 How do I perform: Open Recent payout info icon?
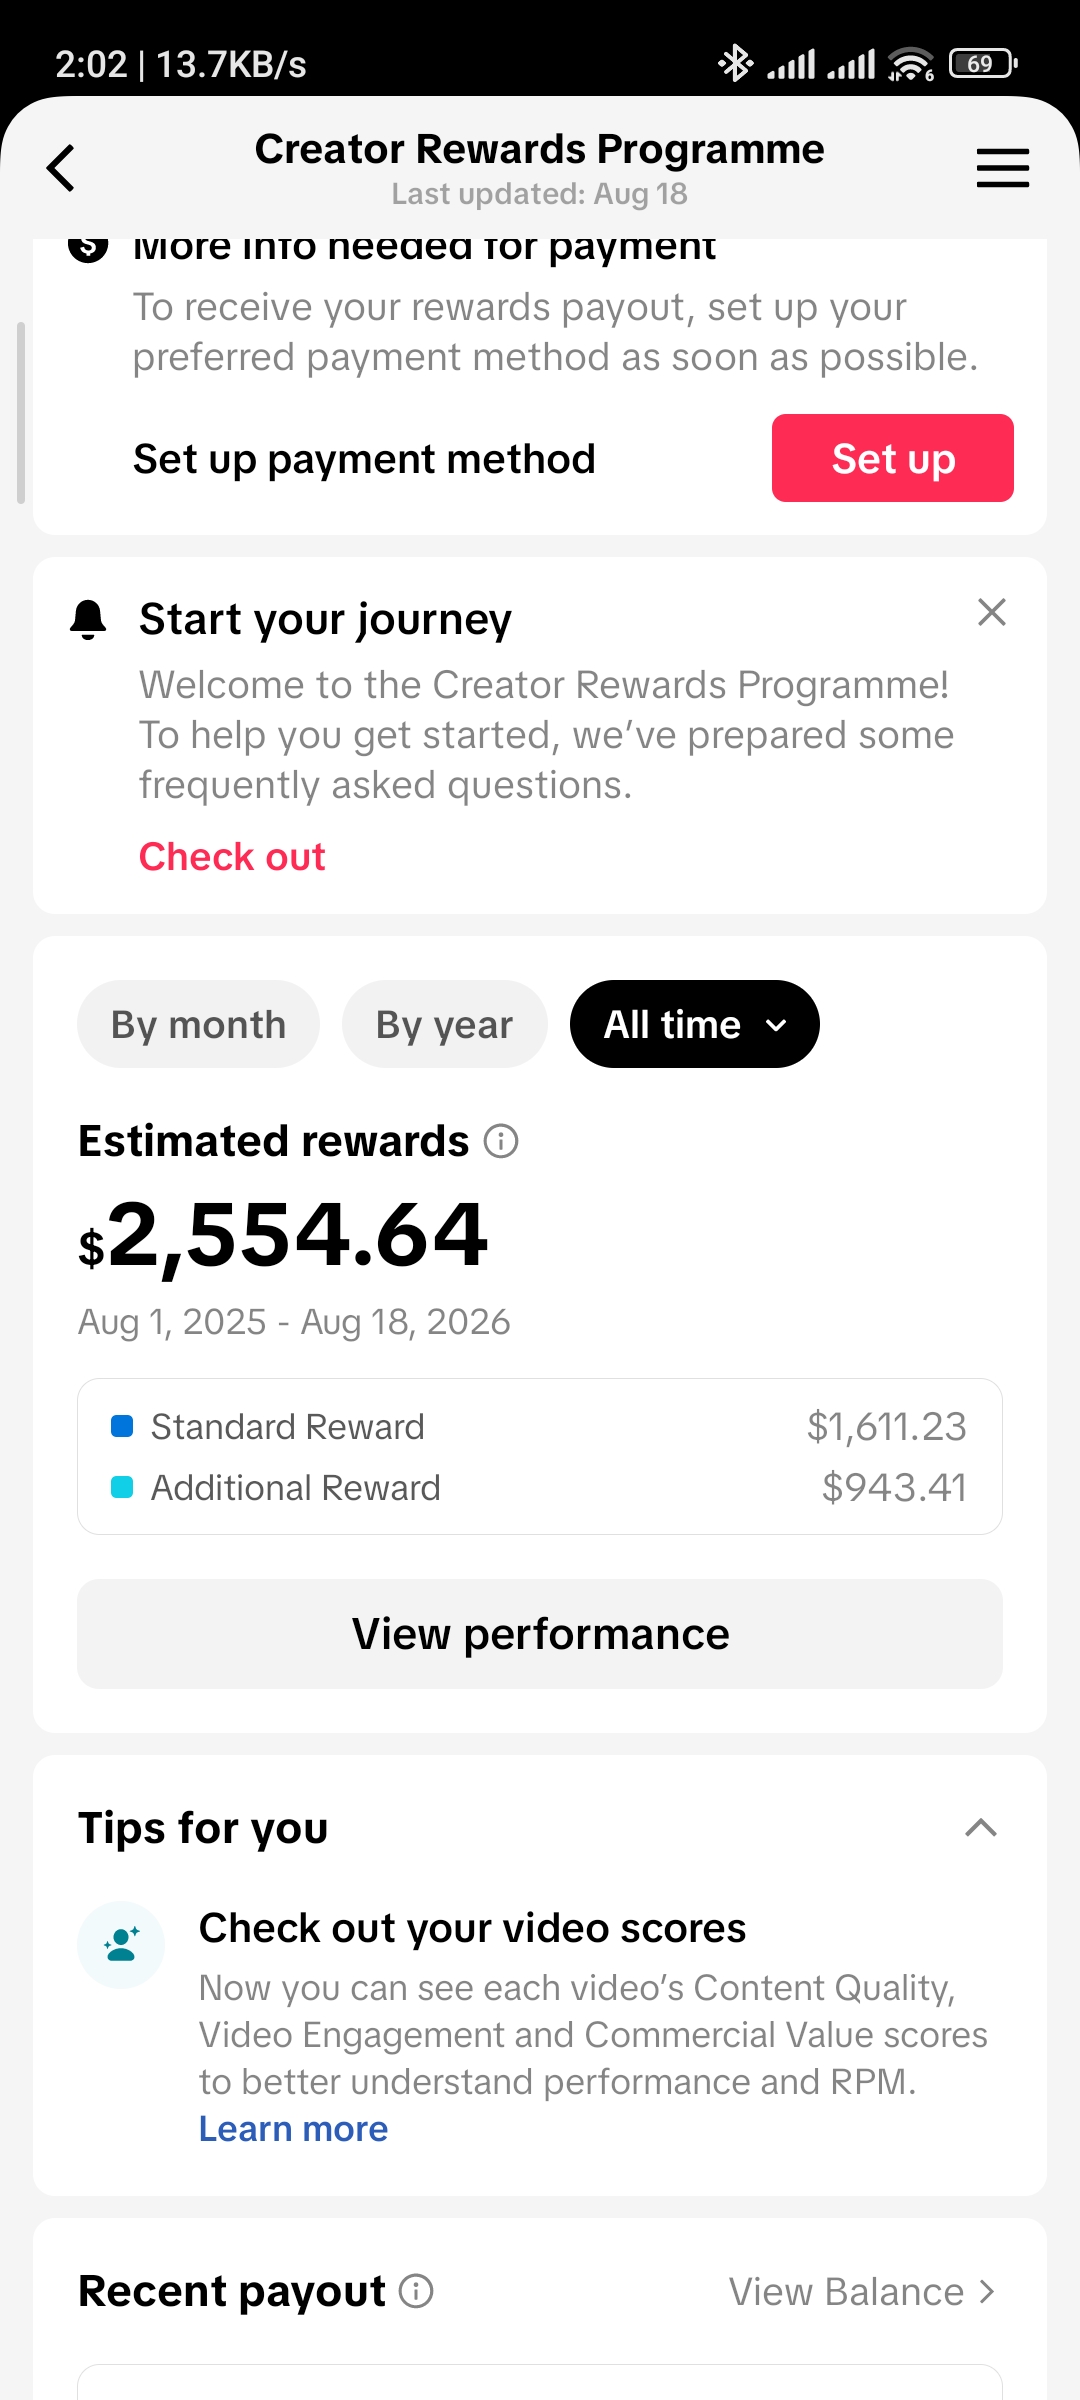416,2291
